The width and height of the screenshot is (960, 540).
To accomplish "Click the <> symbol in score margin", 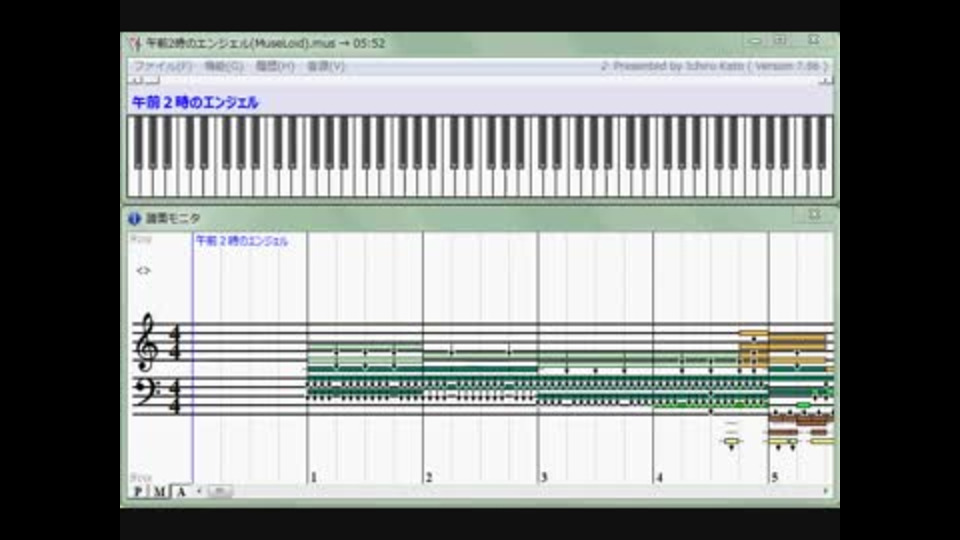I will click(x=143, y=271).
